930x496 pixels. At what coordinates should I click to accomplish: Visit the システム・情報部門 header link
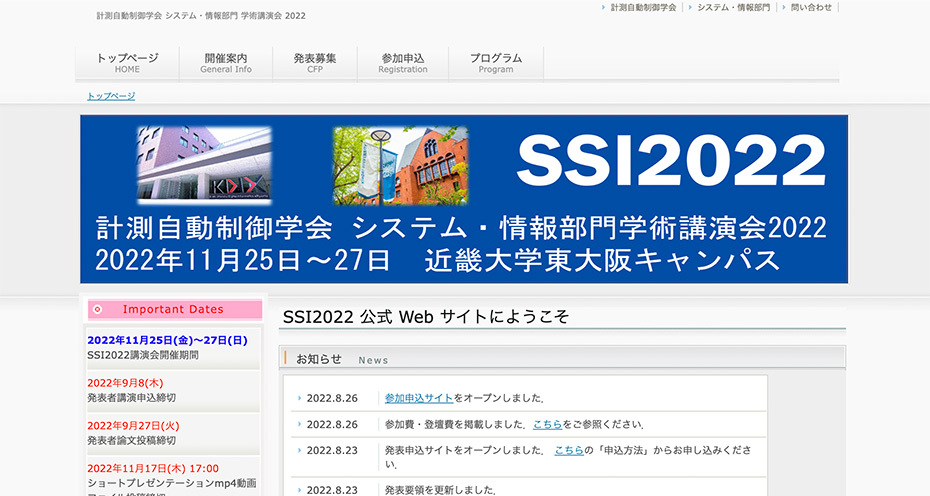734,8
